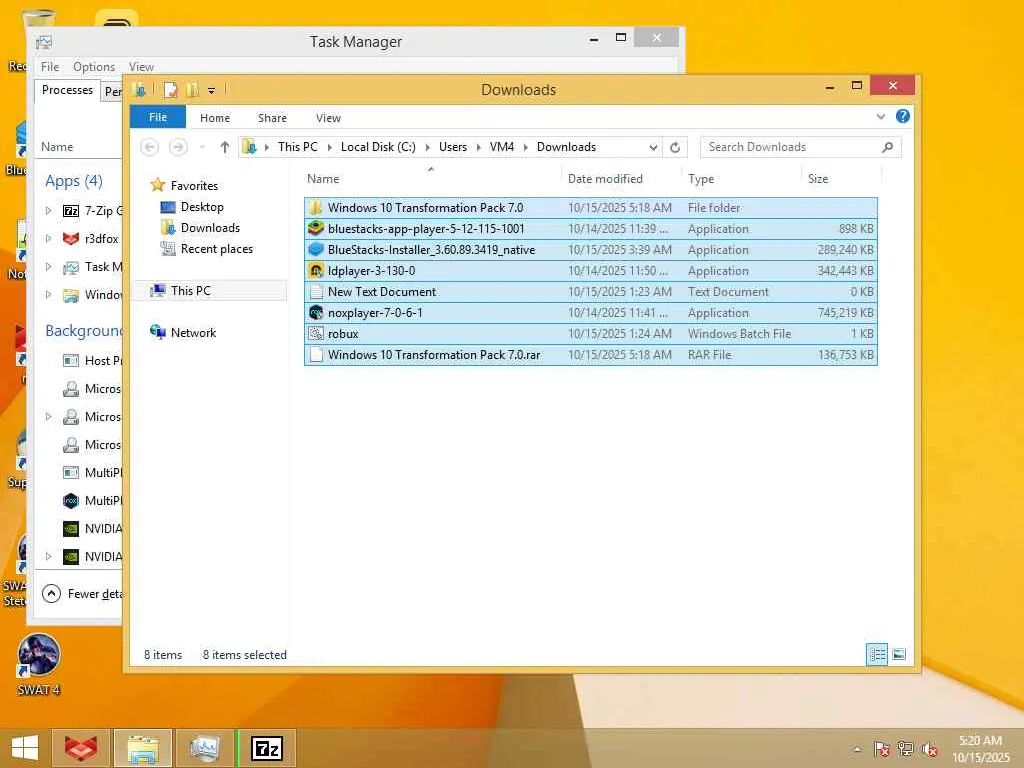
Task: Select Downloads under Favorites
Action: coord(210,228)
